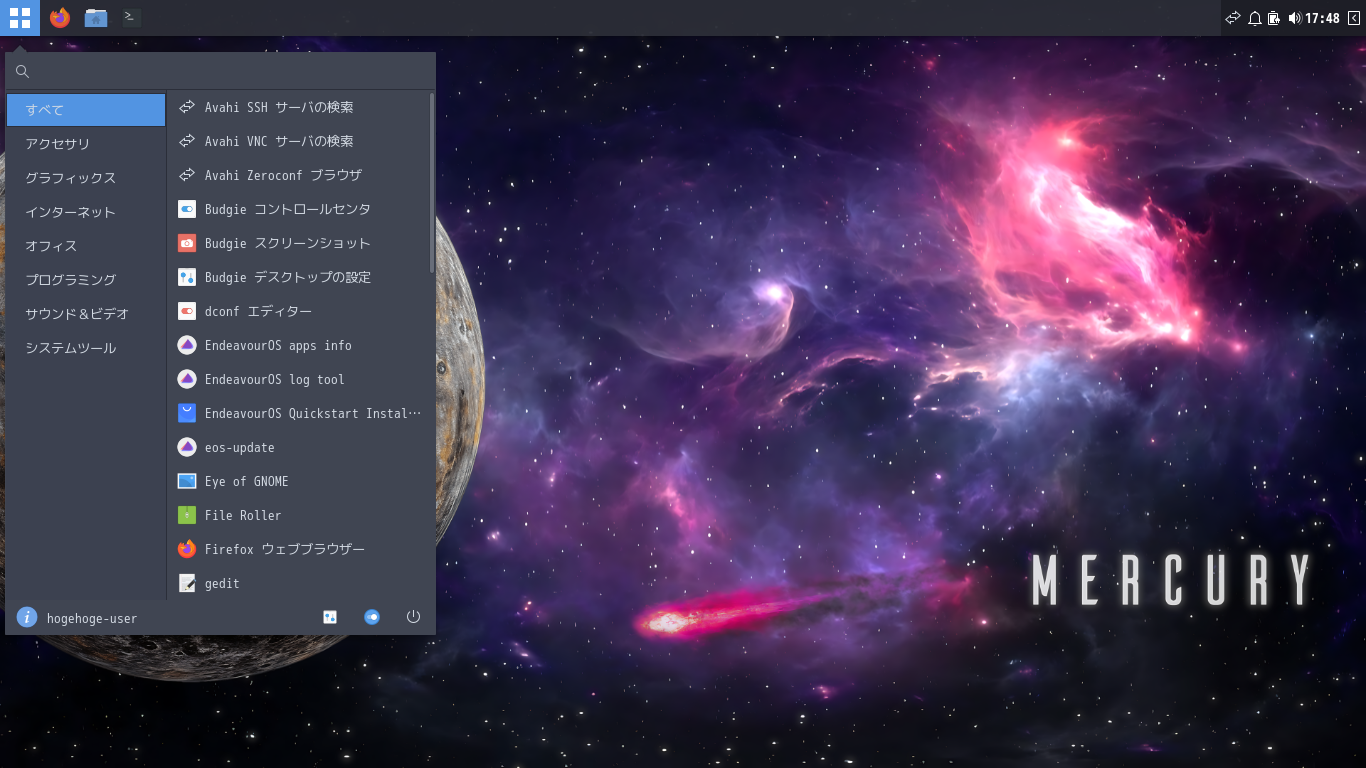
Task: Open hogehoge-user account info
Action: click(78, 618)
